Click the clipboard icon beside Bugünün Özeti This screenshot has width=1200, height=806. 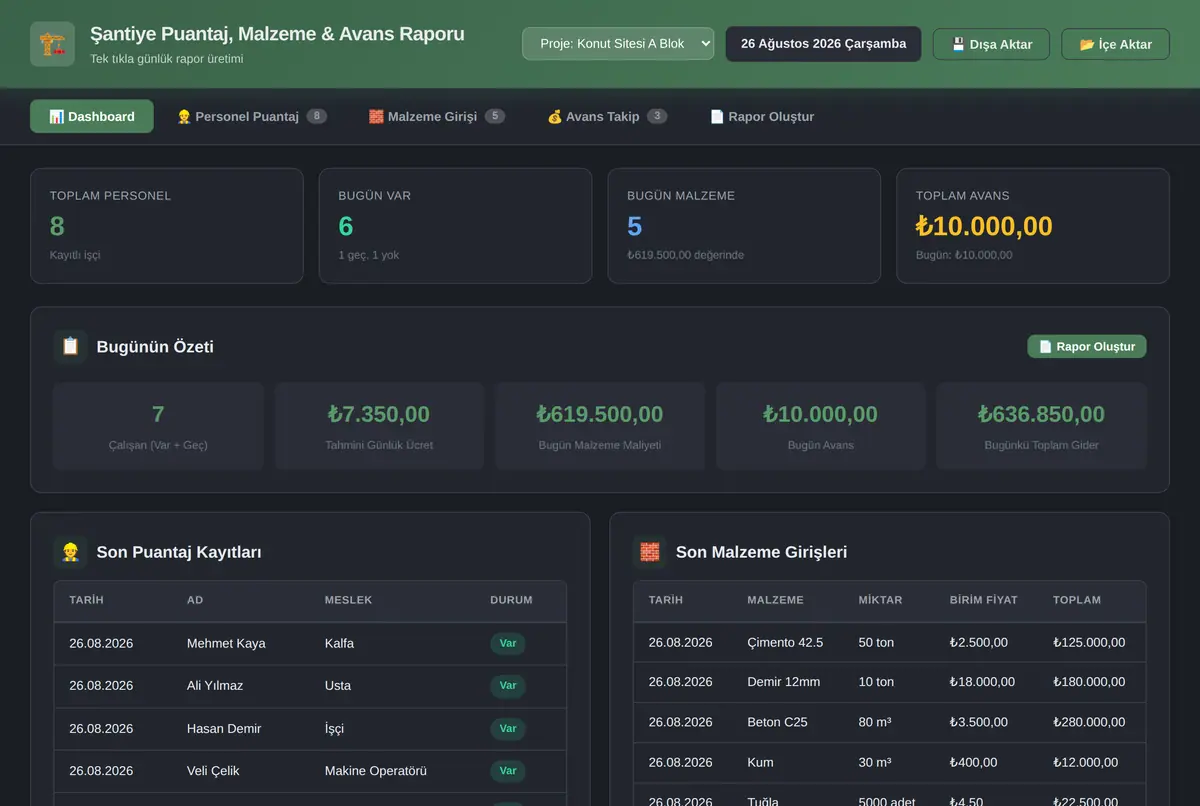[x=70, y=347]
